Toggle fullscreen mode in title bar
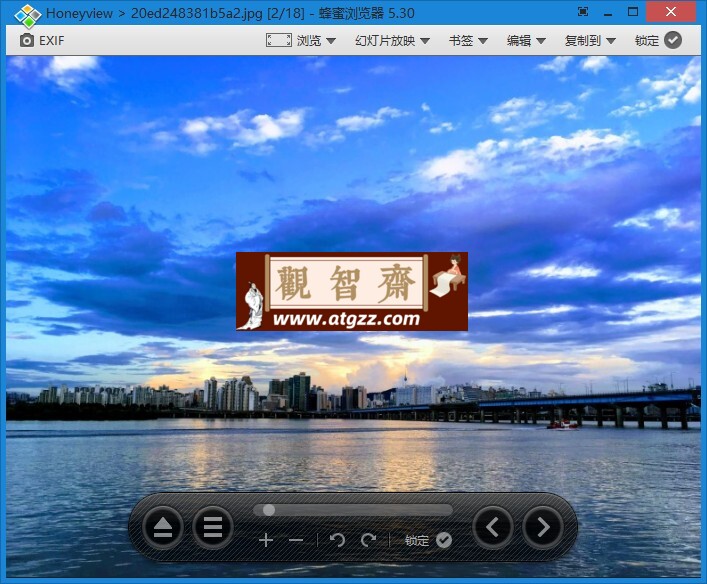 (583, 12)
